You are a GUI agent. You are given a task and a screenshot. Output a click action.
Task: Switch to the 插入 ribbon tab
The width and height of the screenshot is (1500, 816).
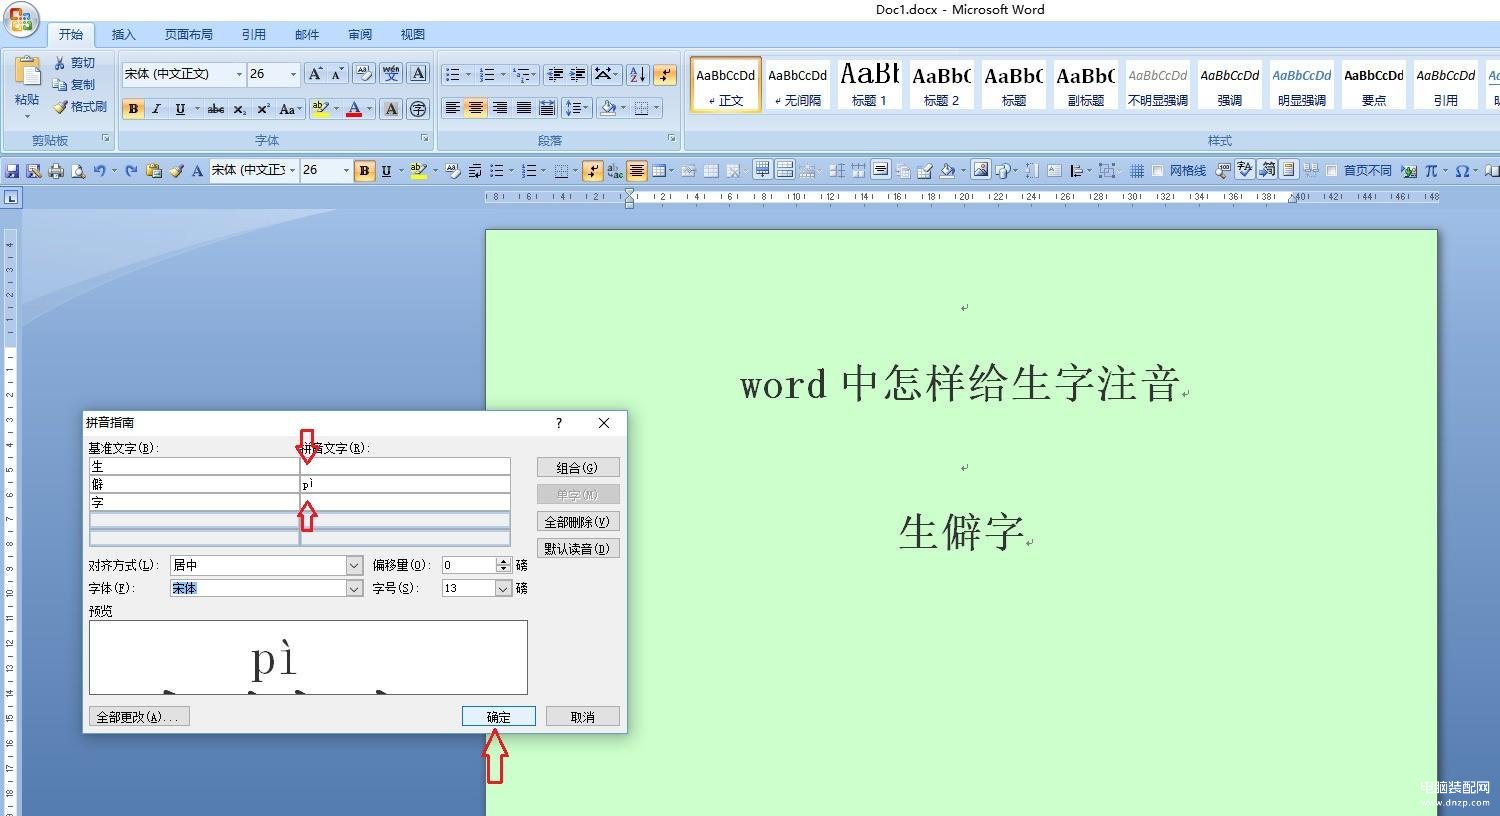click(123, 34)
